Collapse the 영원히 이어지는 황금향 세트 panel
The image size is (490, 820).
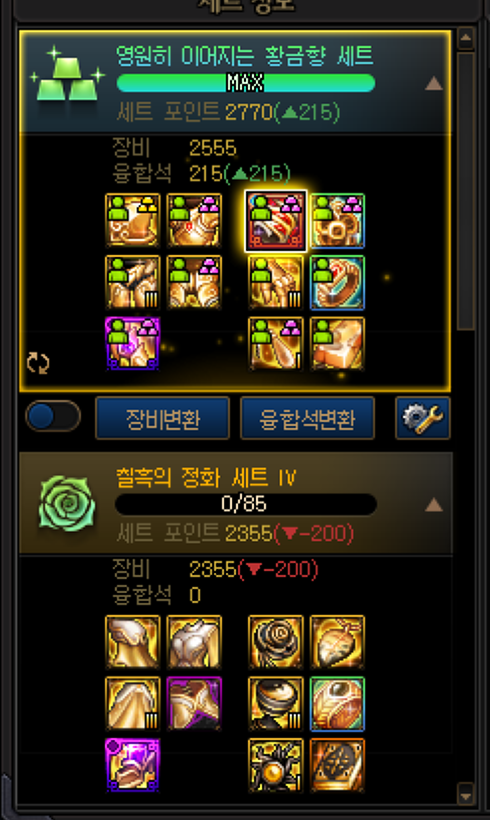[x=434, y=84]
